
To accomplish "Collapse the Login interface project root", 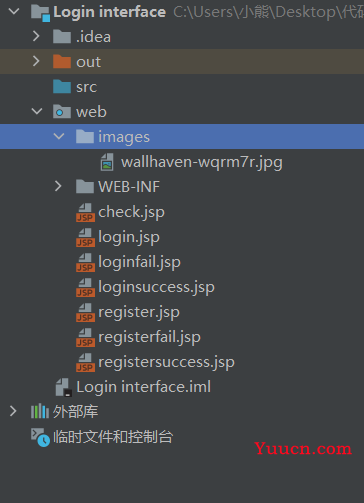I will pyautogui.click(x=14, y=12).
